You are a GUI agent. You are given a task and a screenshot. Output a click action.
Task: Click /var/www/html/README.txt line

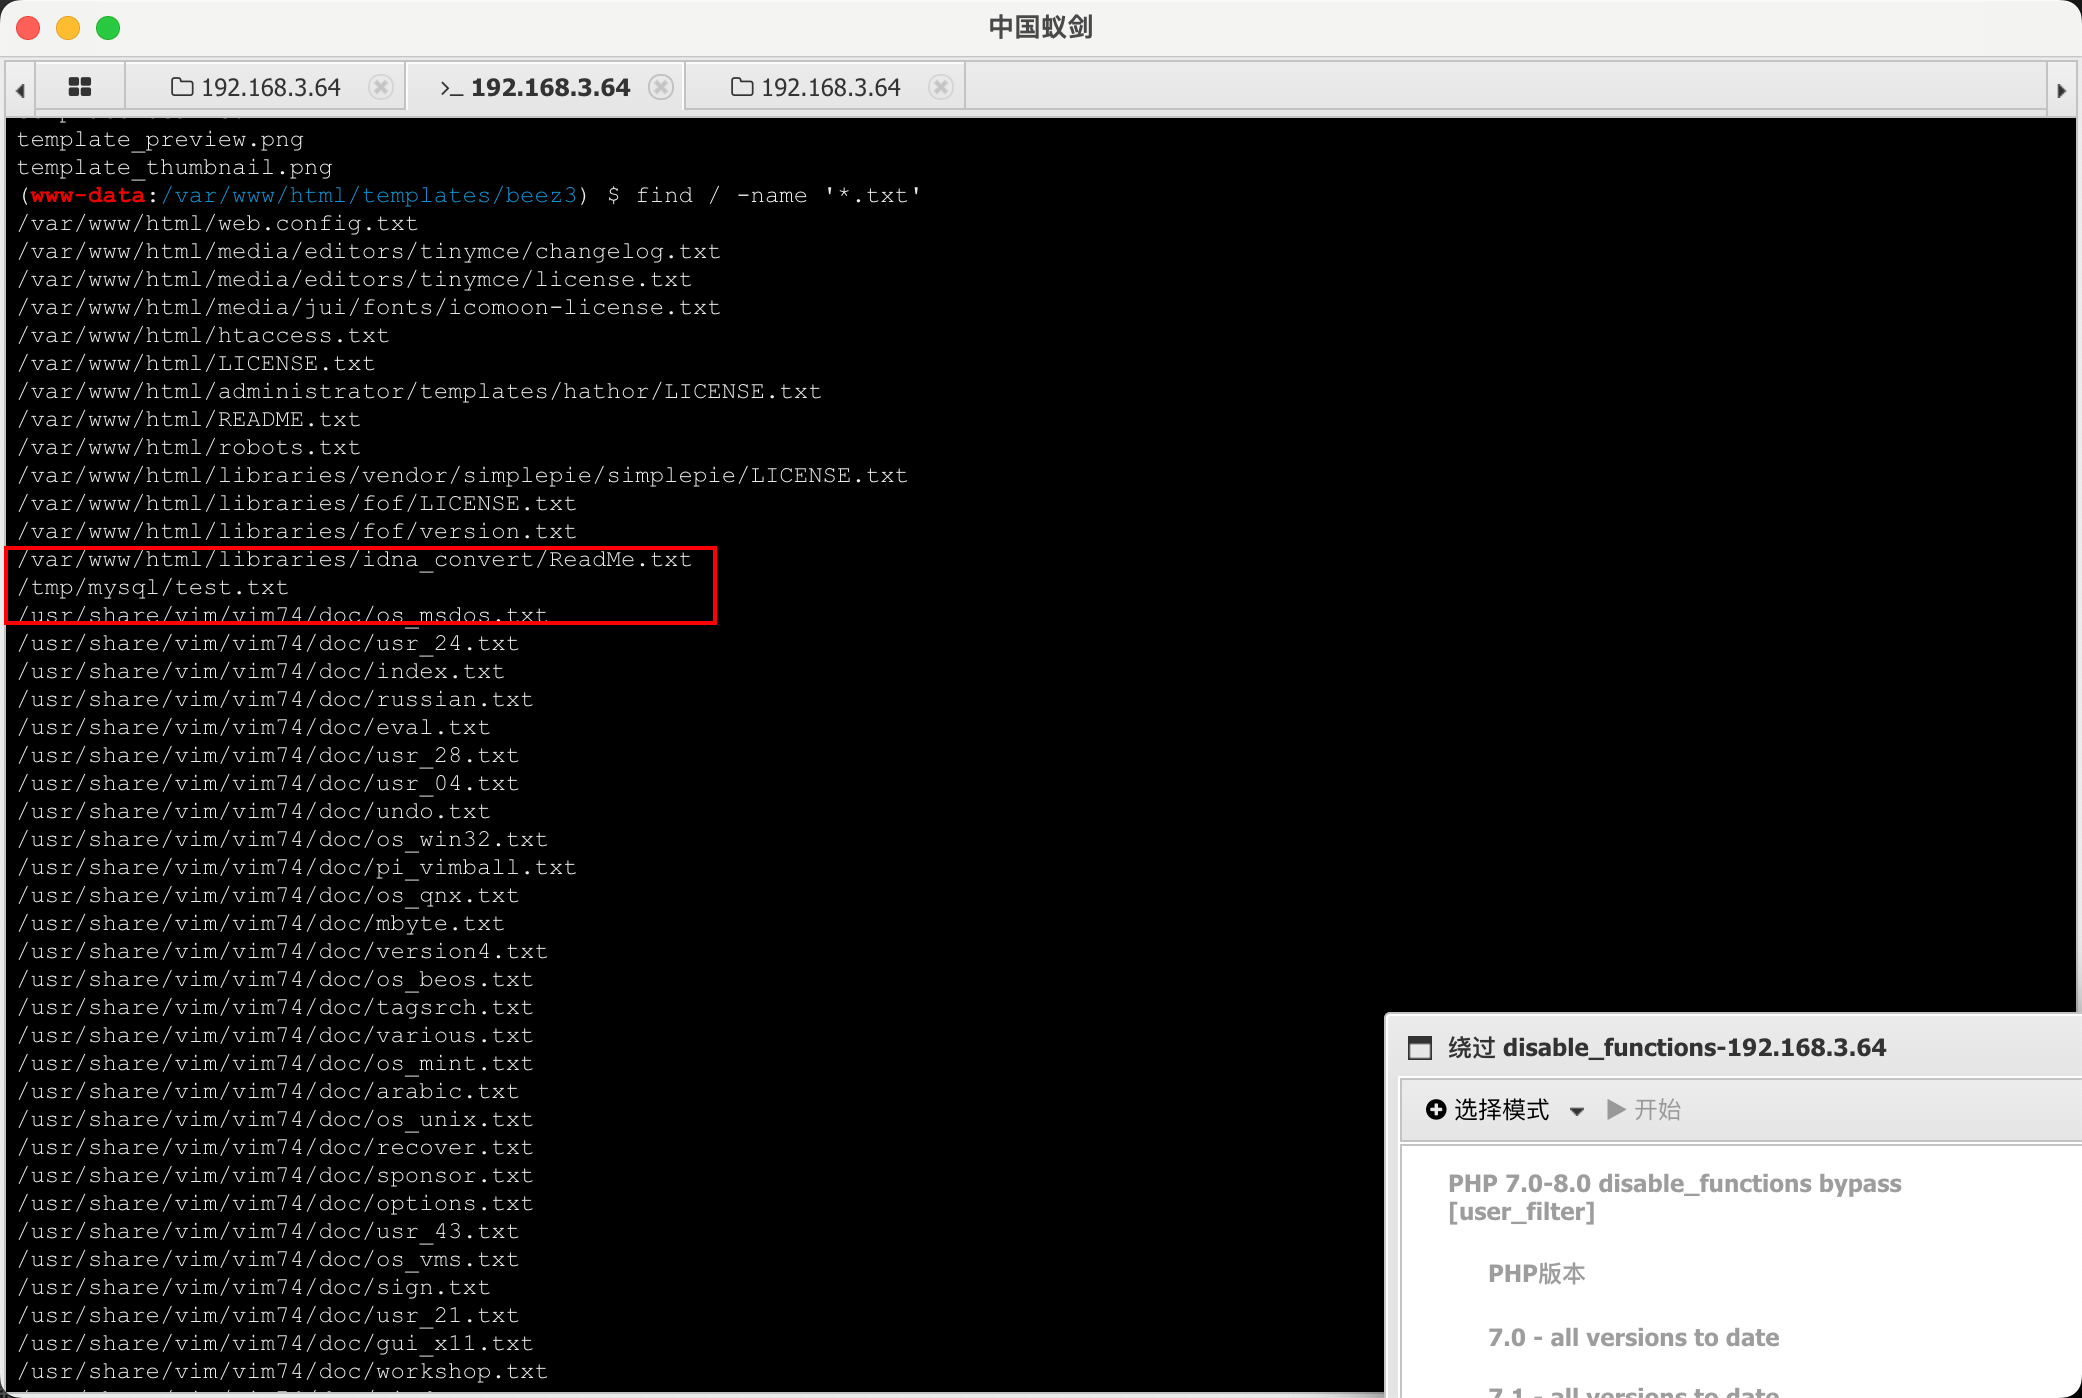coord(189,419)
